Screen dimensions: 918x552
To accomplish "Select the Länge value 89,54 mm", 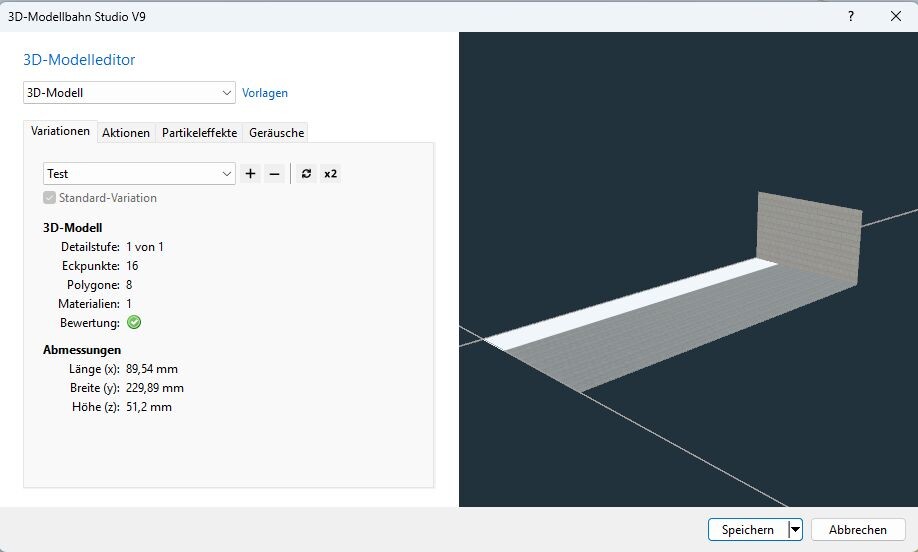I will click(152, 369).
